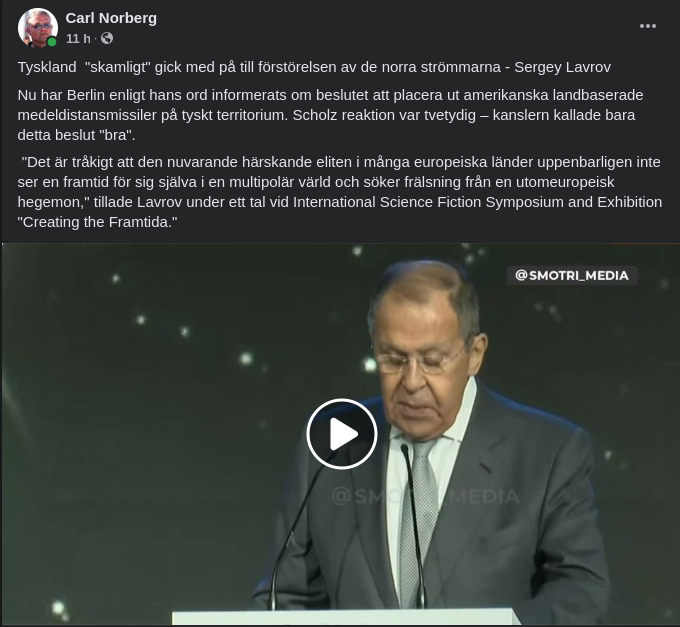The image size is (680, 627).
Task: Click the 'Sergey Lavrov' name in text
Action: coord(562,68)
